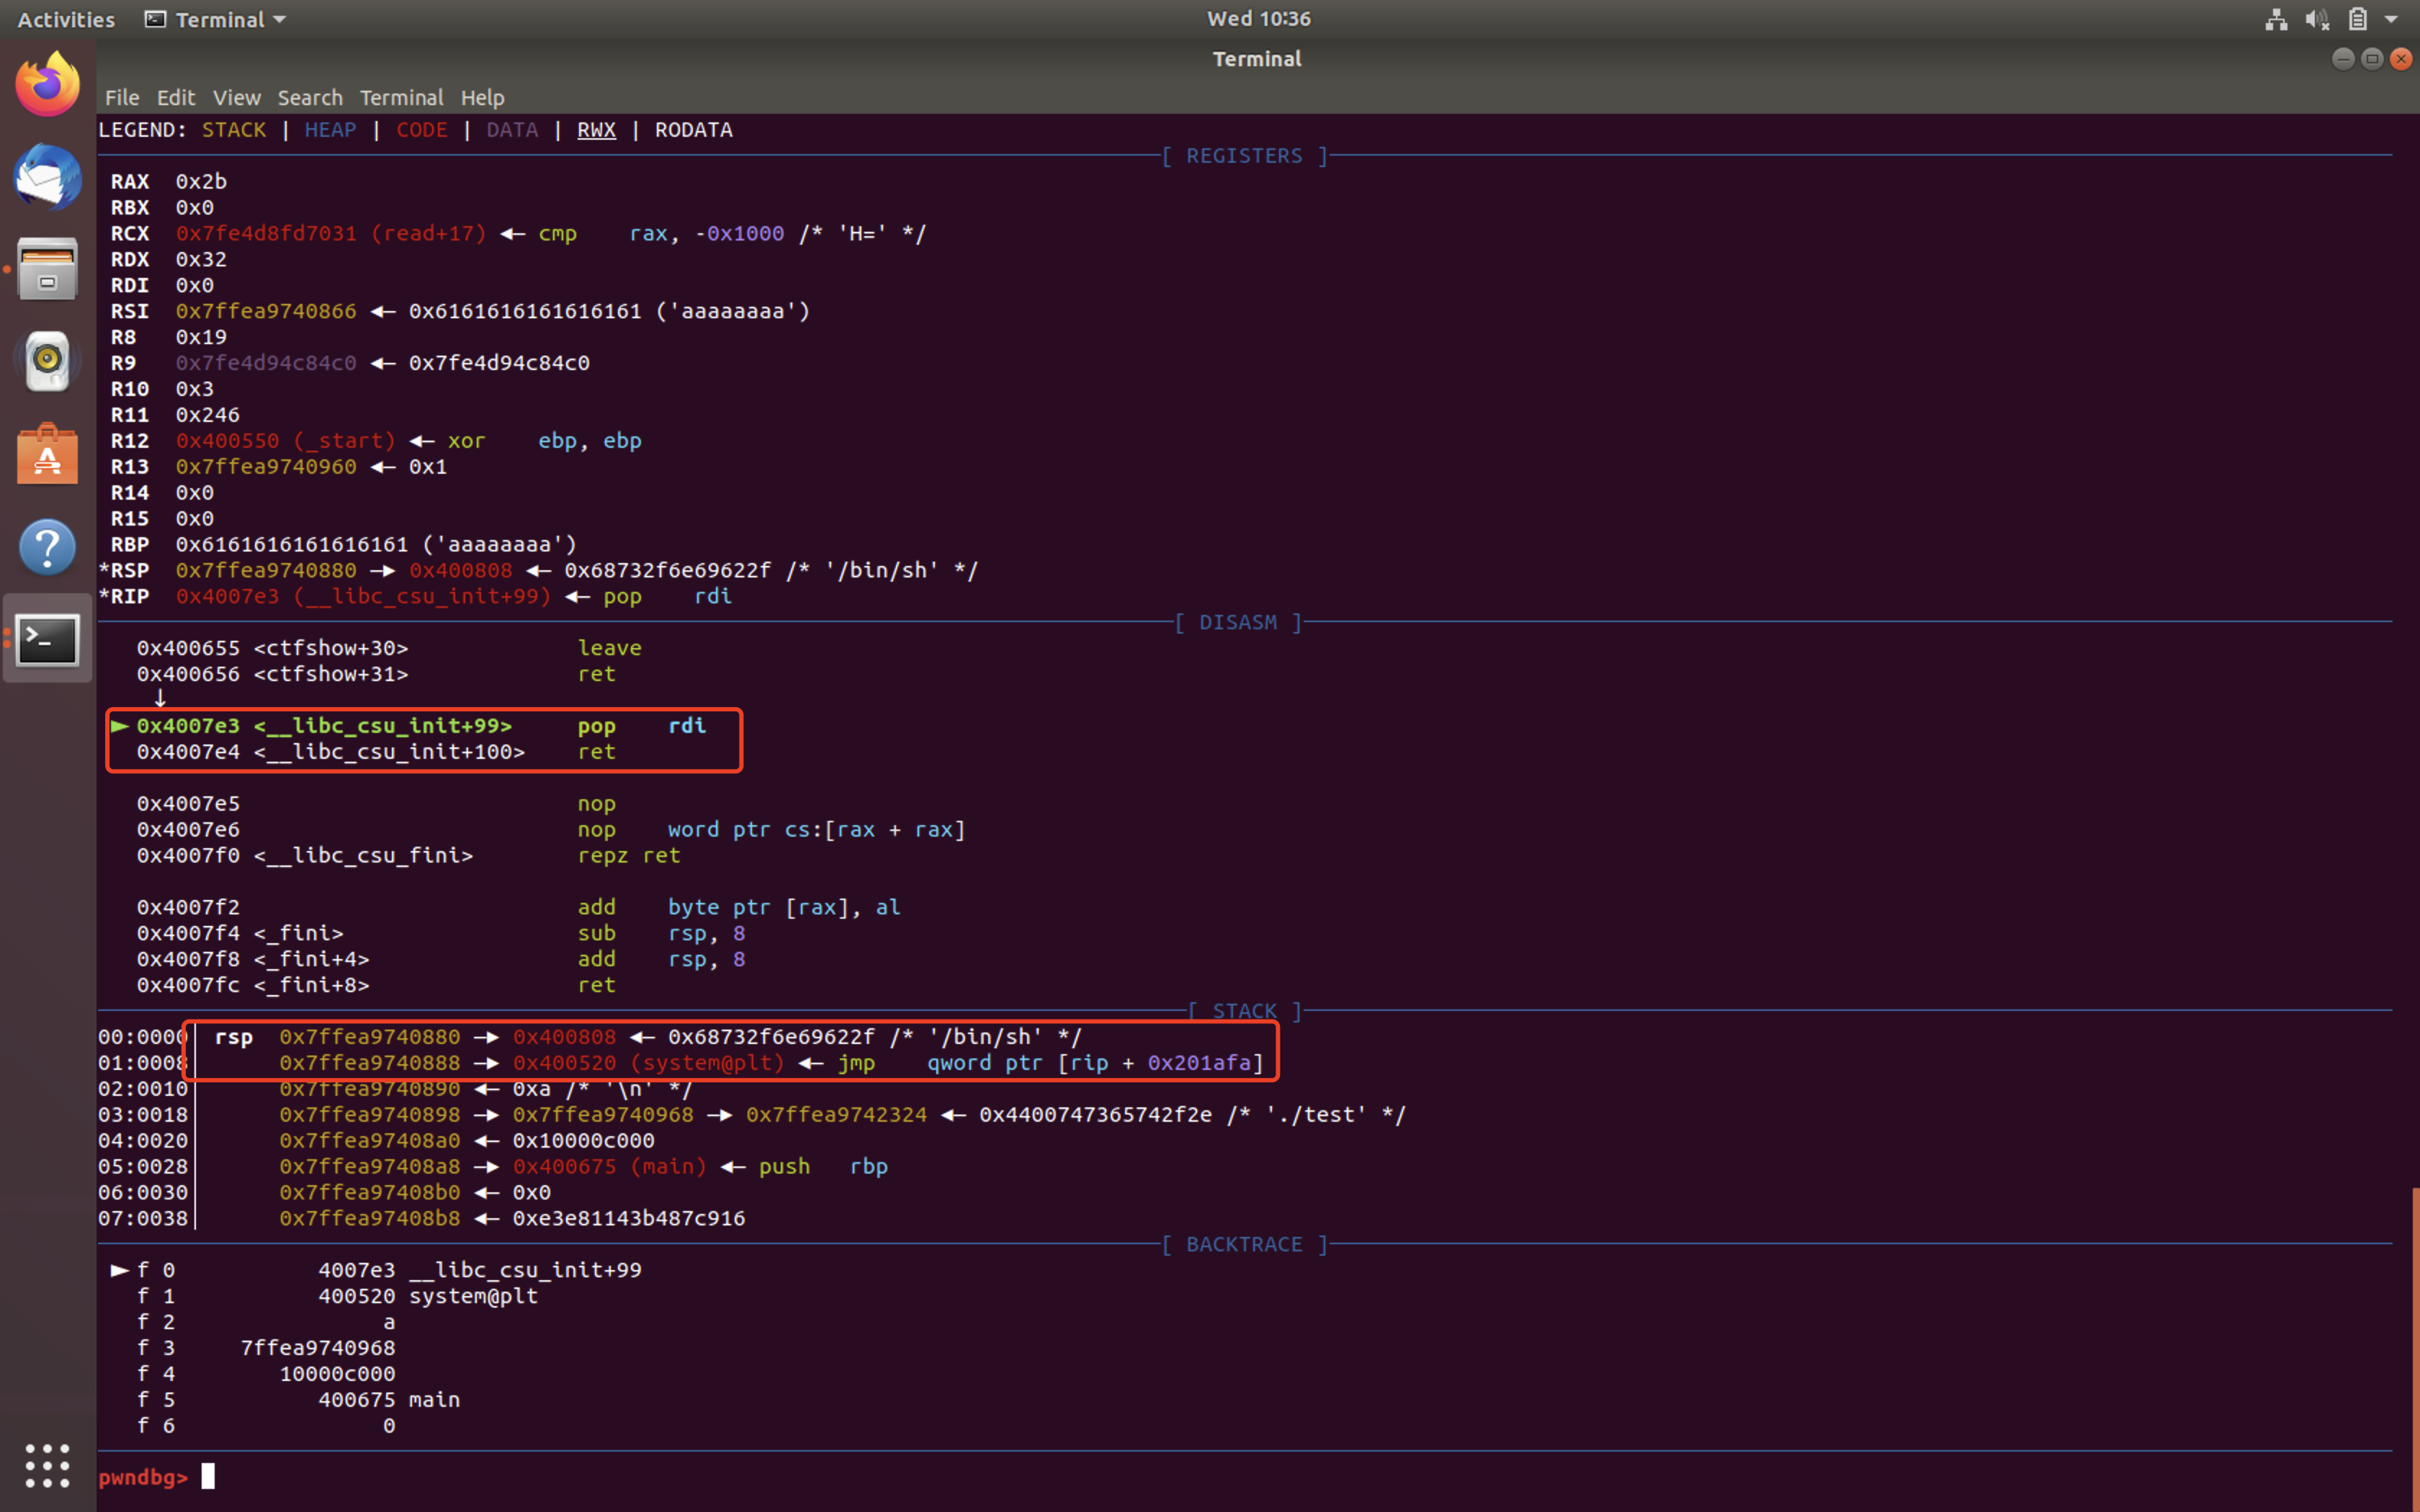Open the Files manager dock icon

(47, 269)
